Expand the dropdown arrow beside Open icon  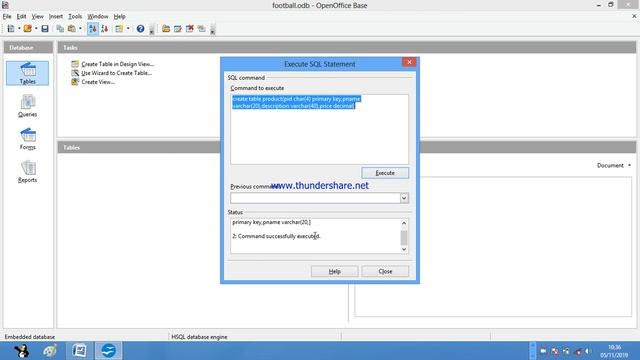tap(36, 29)
